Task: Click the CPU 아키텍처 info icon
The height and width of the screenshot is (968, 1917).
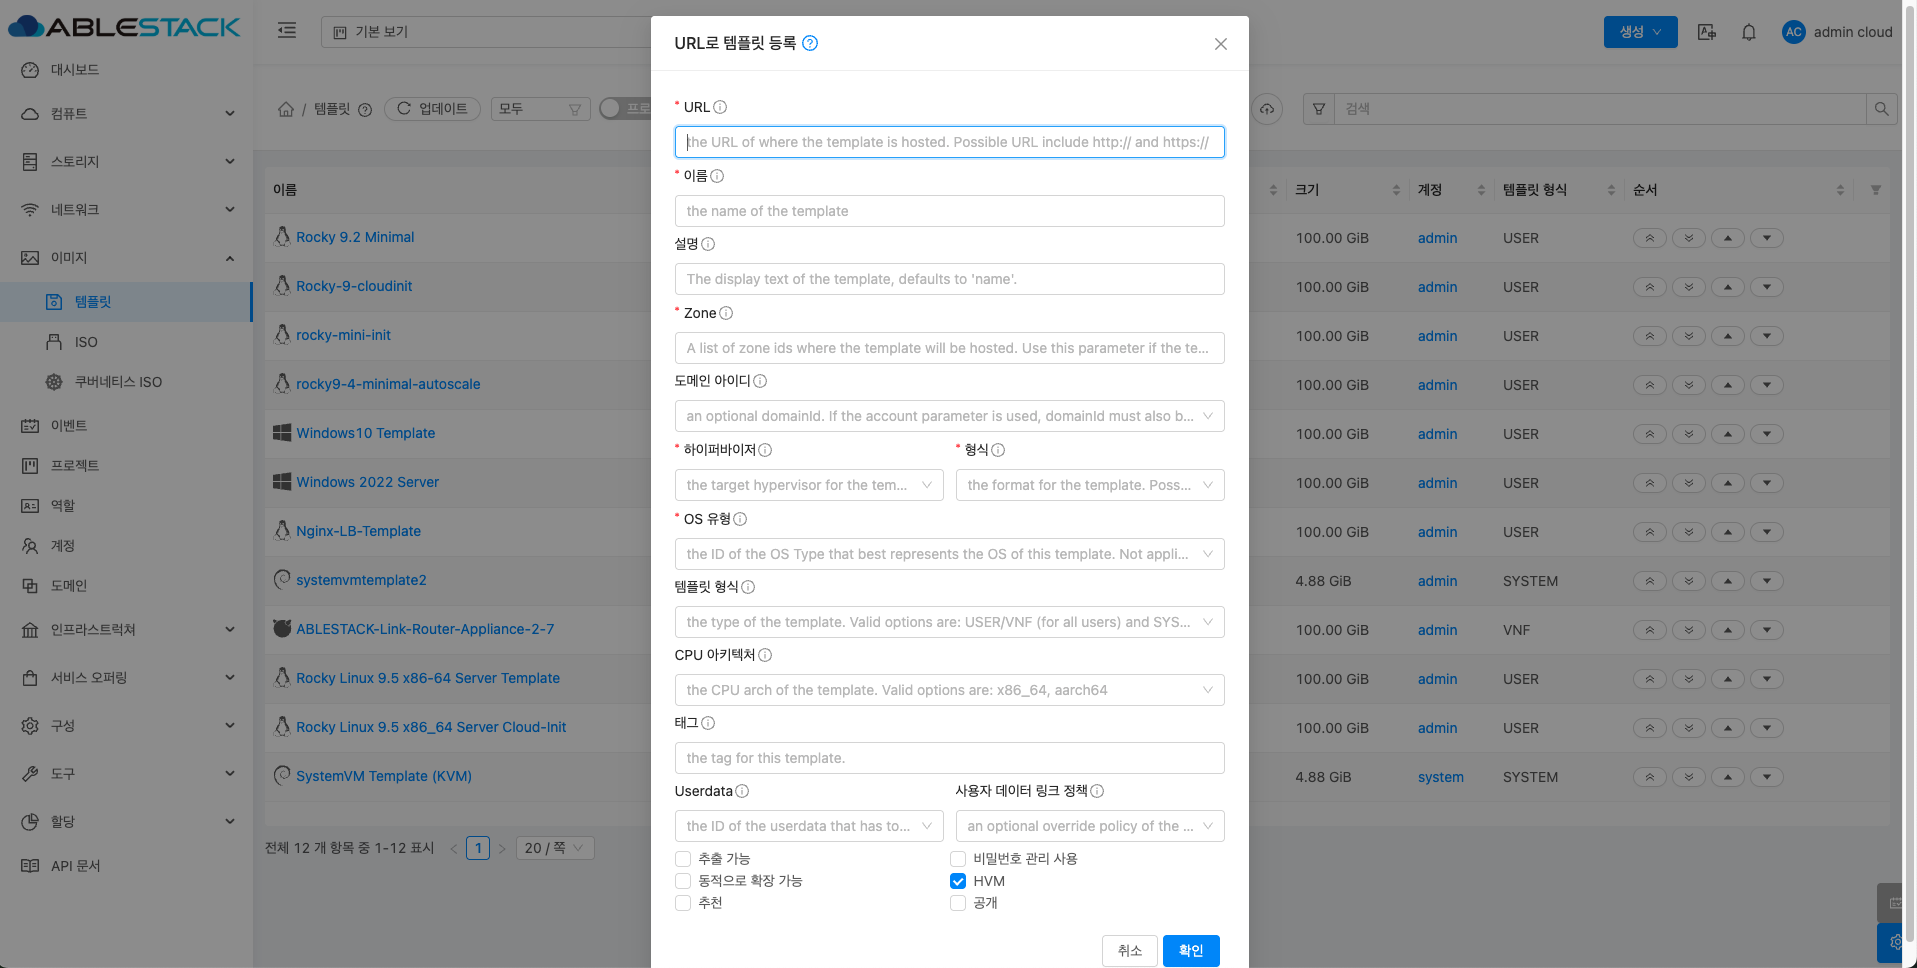Action: pyautogui.click(x=765, y=655)
